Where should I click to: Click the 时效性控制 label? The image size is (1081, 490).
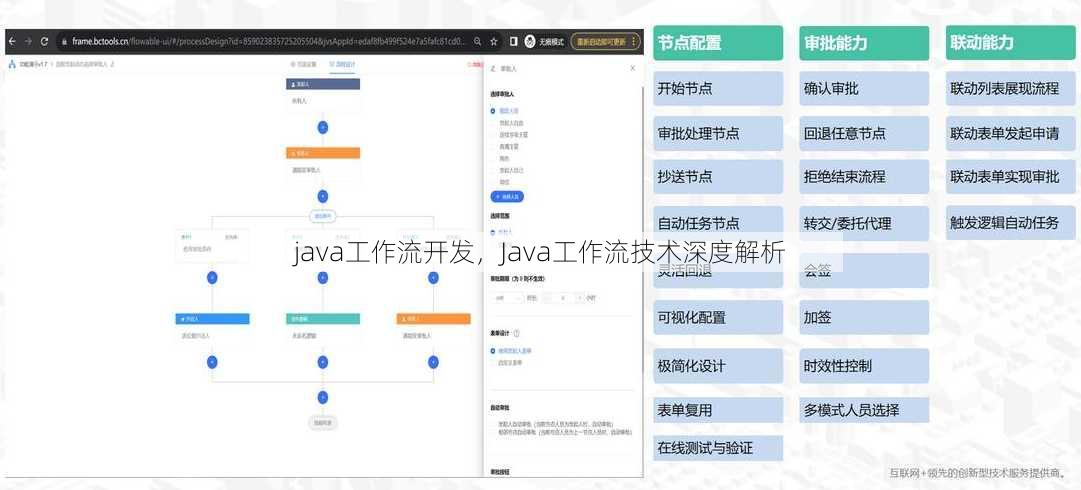pos(838,366)
